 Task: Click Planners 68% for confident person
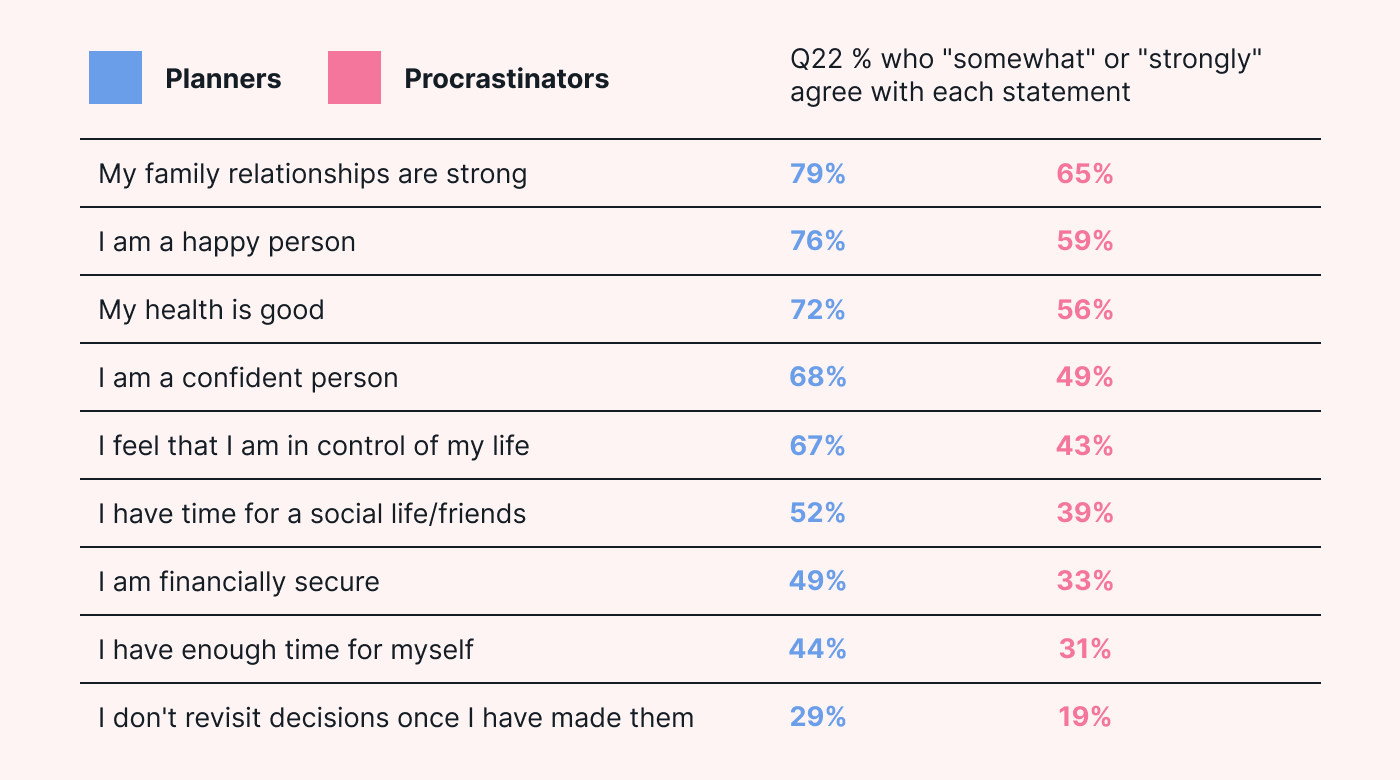click(817, 378)
